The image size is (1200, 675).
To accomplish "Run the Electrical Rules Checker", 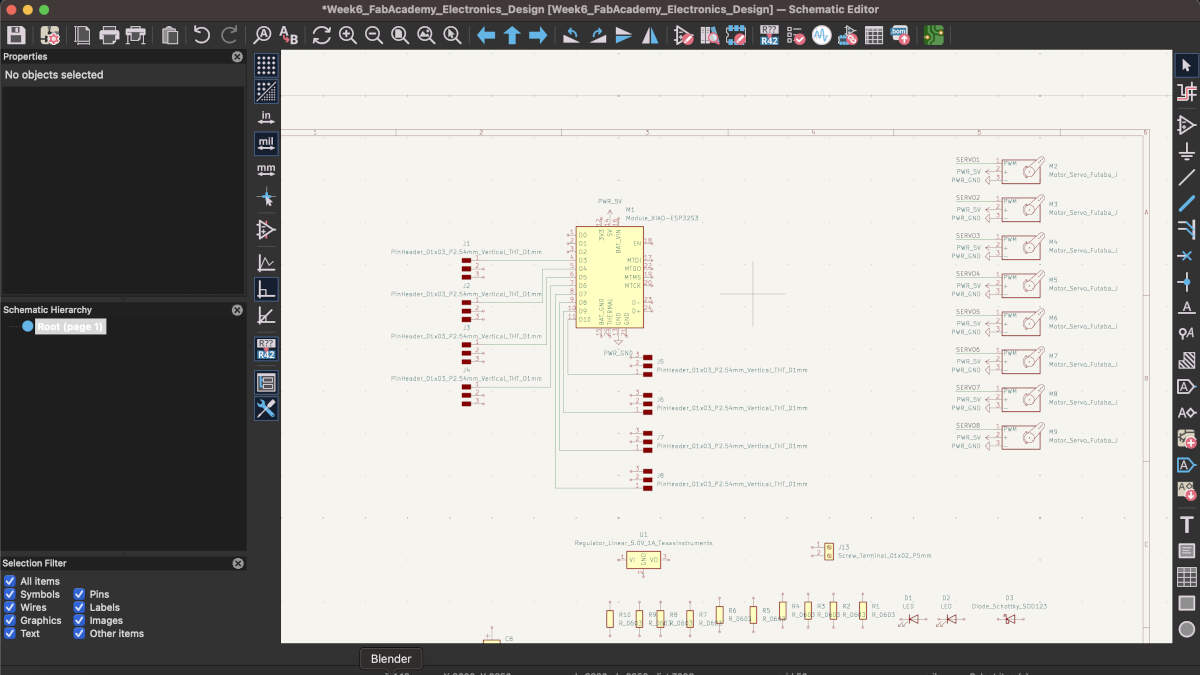I will (796, 35).
